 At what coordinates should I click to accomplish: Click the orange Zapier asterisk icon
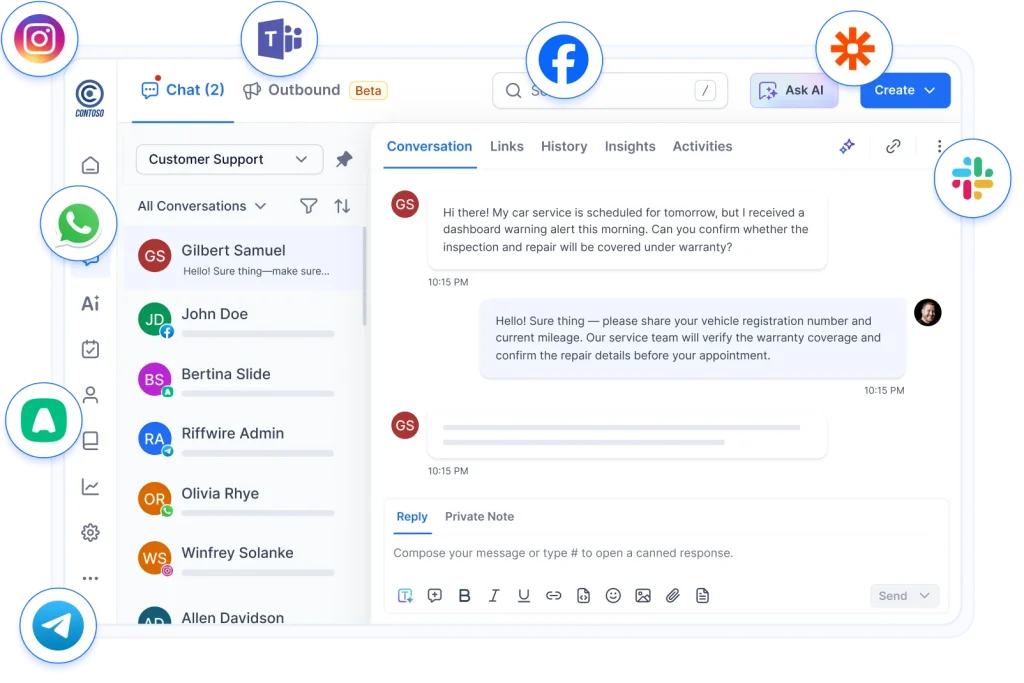tap(853, 49)
